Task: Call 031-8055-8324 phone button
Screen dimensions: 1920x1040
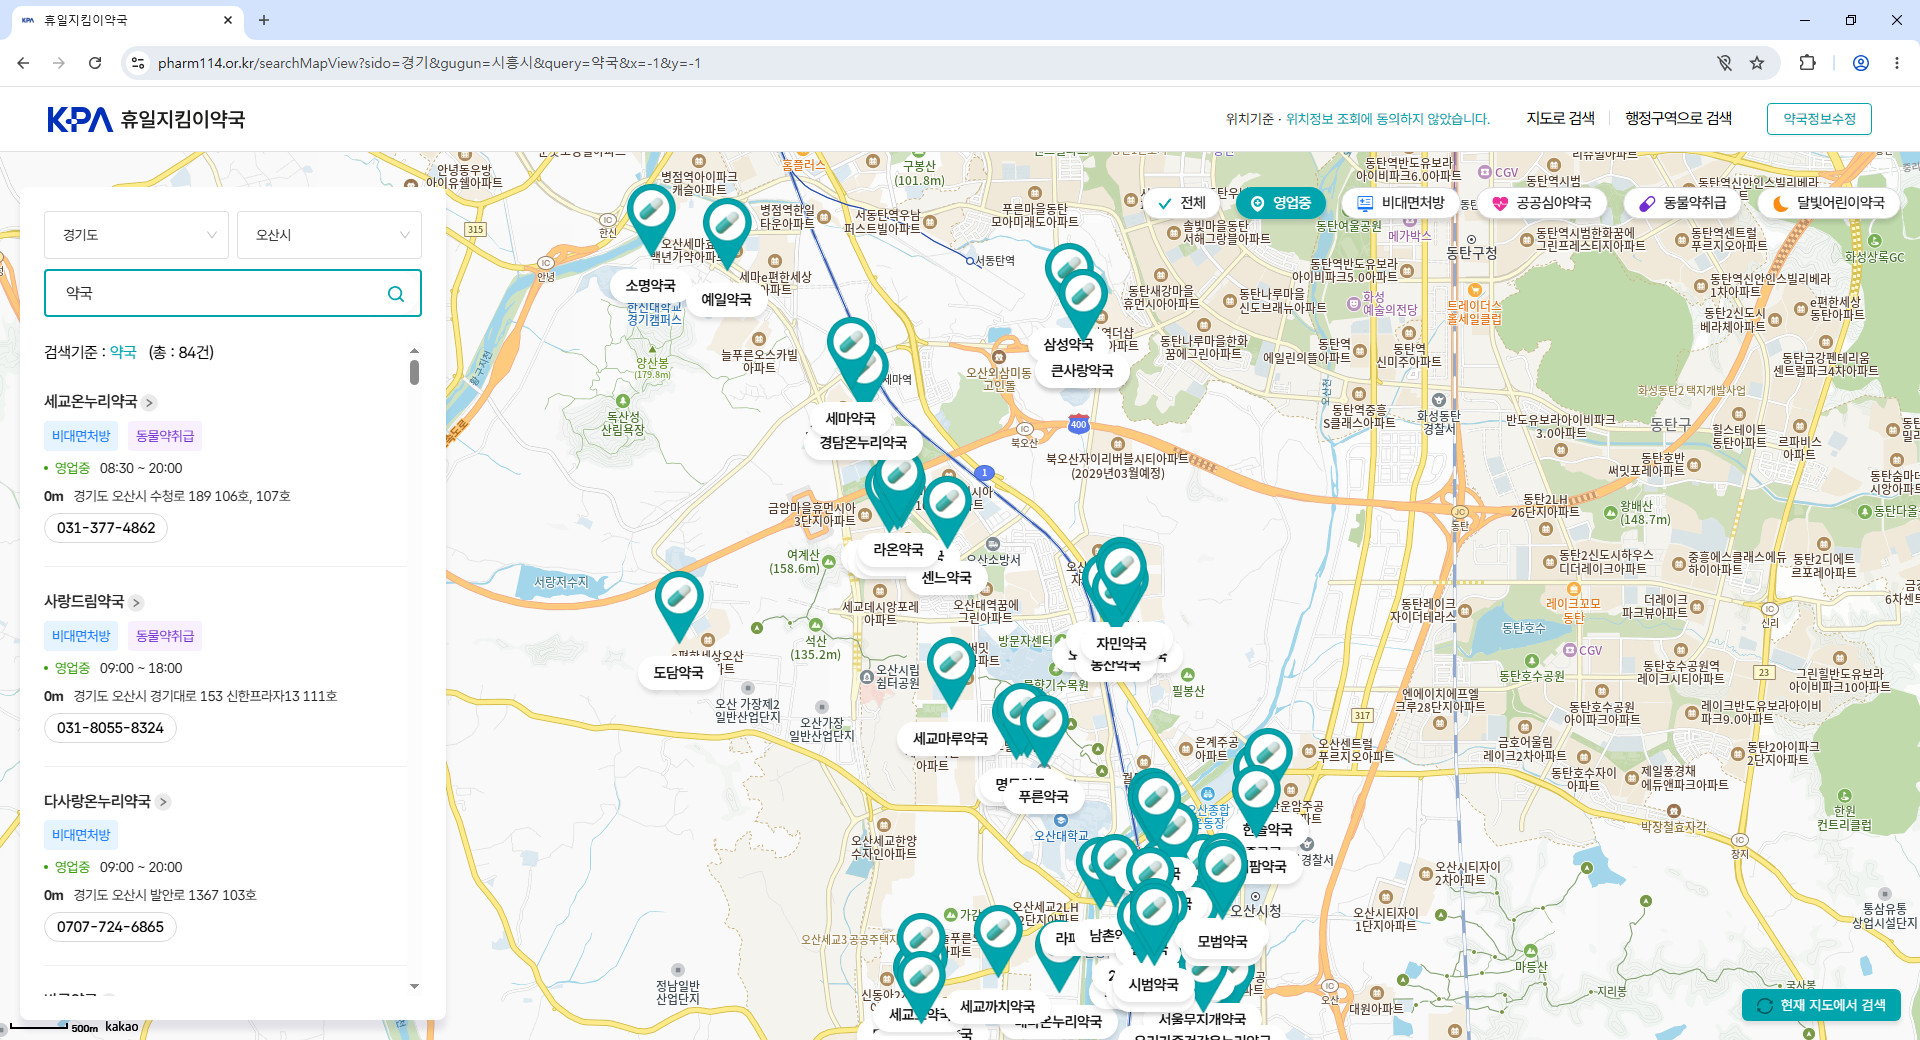Action: (110, 728)
